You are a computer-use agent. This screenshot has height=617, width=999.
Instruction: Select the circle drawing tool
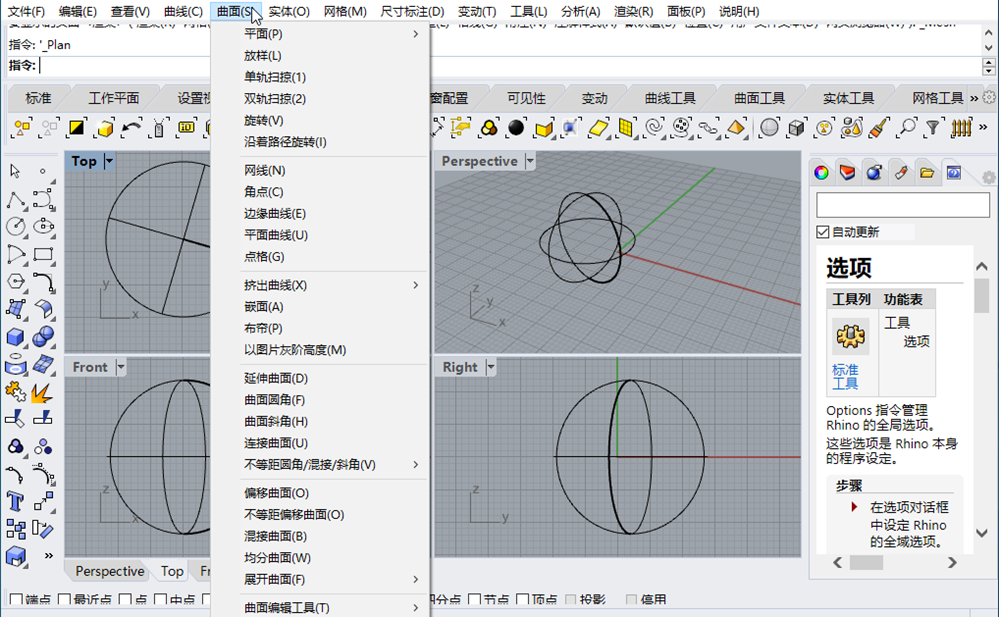coord(15,226)
